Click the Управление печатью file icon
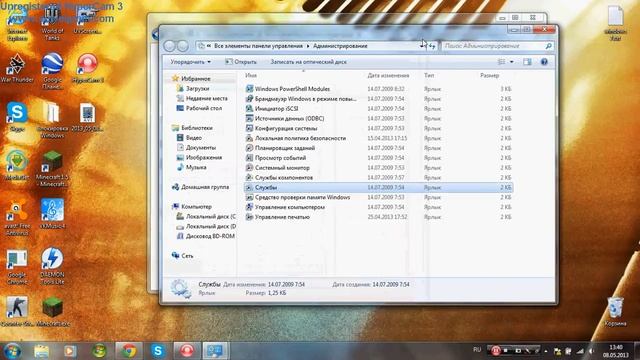 249,217
